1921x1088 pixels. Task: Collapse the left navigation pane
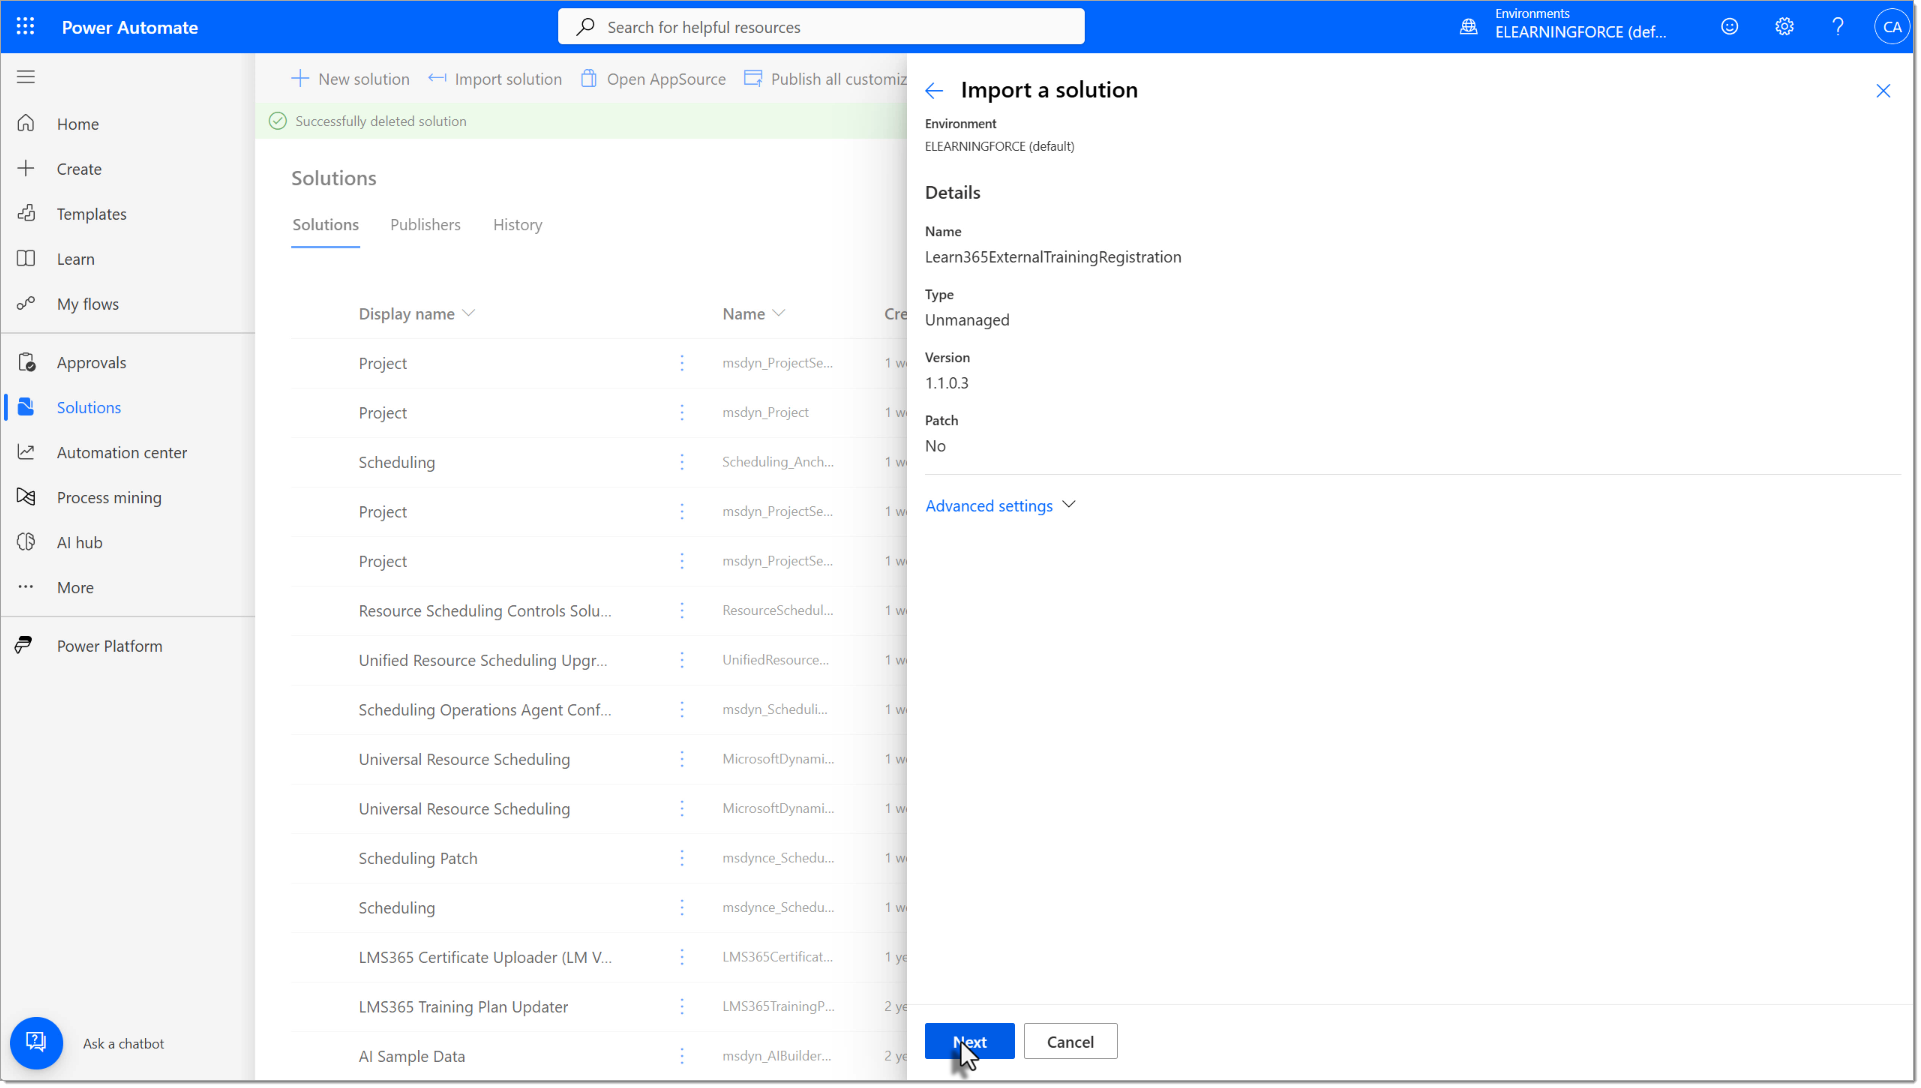(x=25, y=76)
